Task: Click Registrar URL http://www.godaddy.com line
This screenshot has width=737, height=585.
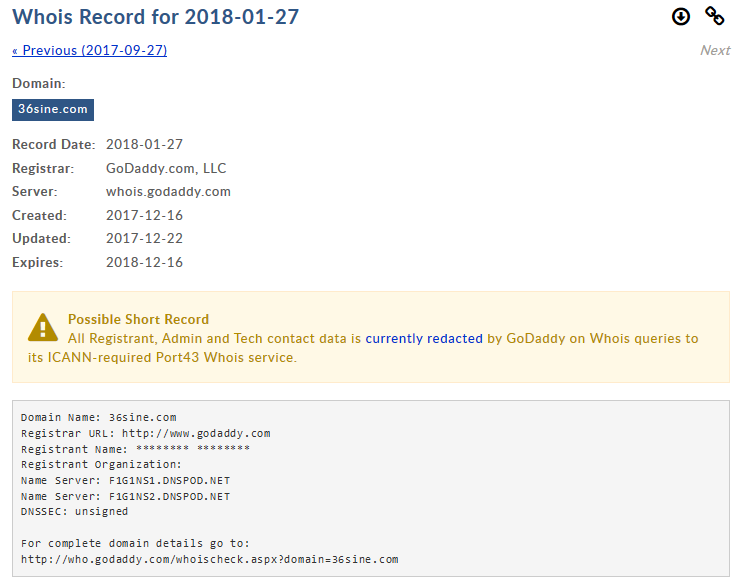Action: pyautogui.click(x=146, y=433)
